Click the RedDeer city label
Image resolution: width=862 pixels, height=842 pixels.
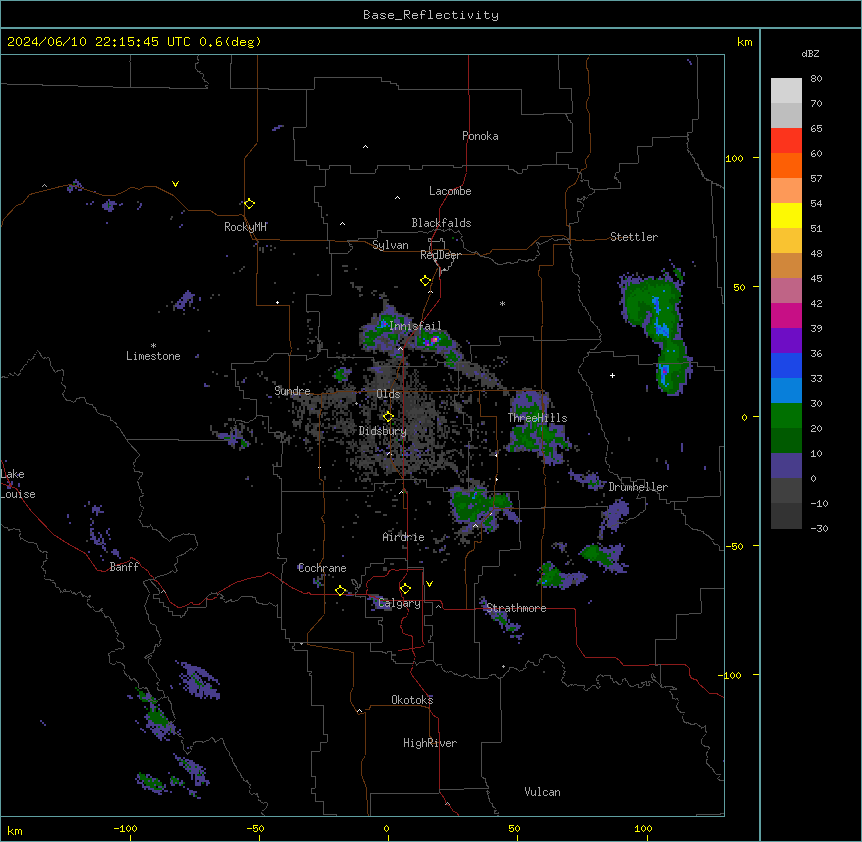440,255
